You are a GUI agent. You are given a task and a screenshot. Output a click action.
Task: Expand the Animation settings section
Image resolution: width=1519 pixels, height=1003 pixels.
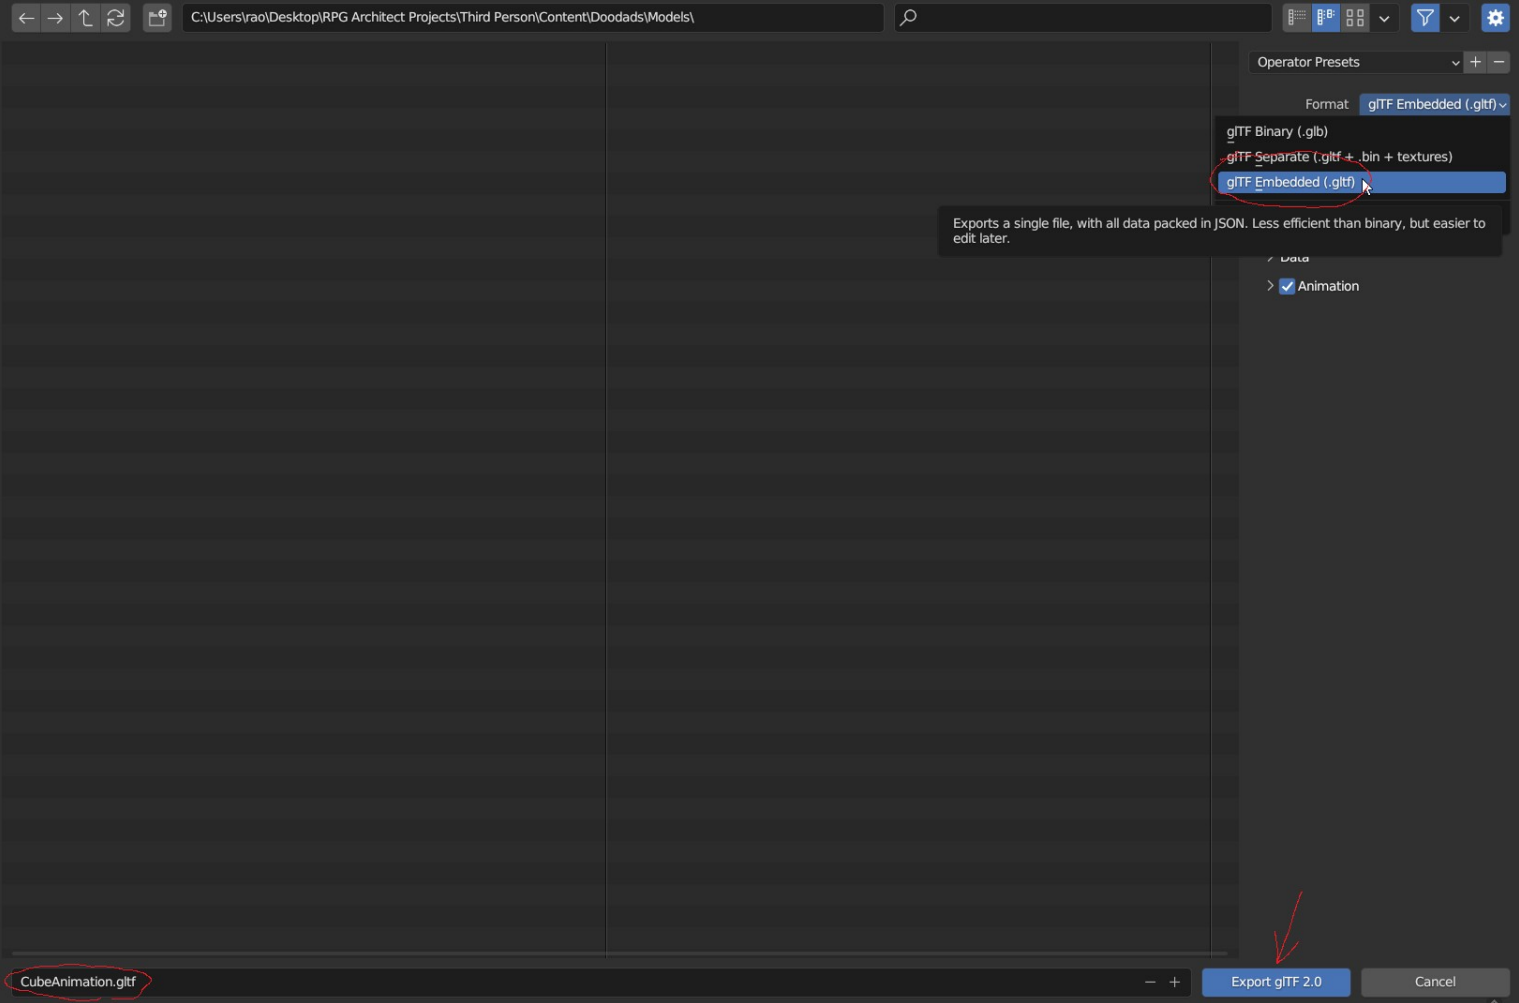tap(1270, 286)
